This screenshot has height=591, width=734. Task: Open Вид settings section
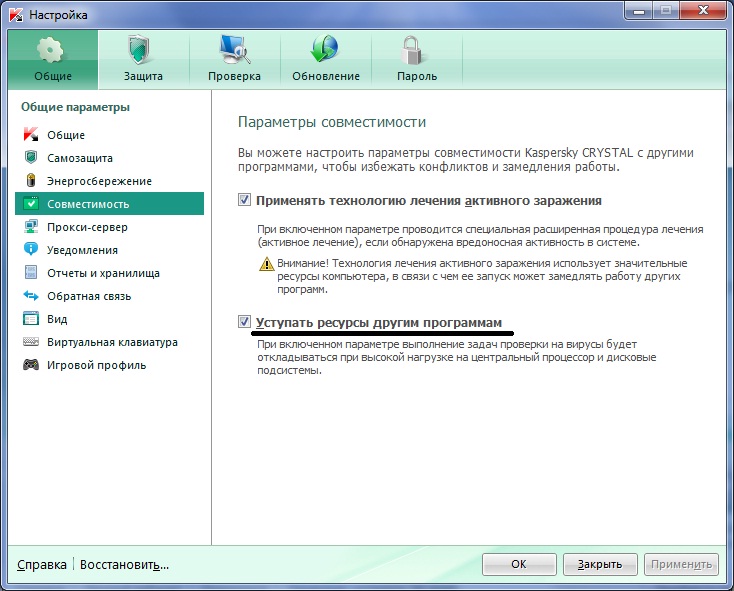click(110, 319)
